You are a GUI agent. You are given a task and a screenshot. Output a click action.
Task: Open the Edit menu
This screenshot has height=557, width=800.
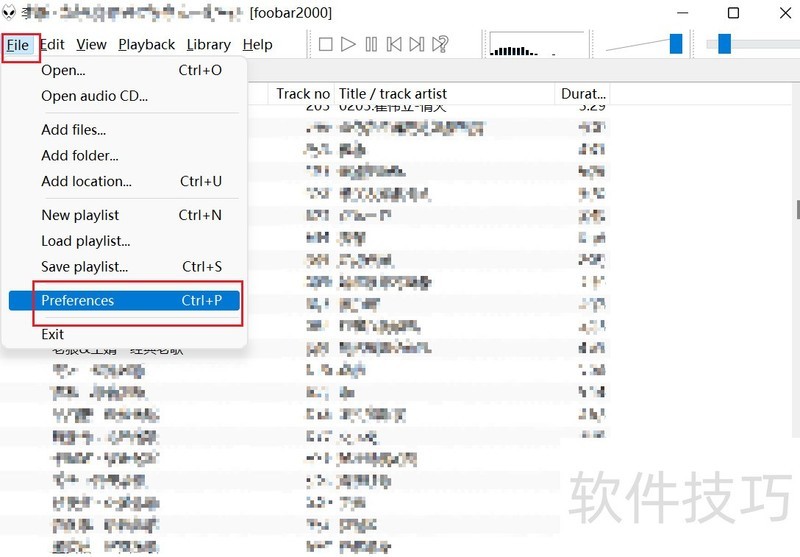tap(52, 45)
